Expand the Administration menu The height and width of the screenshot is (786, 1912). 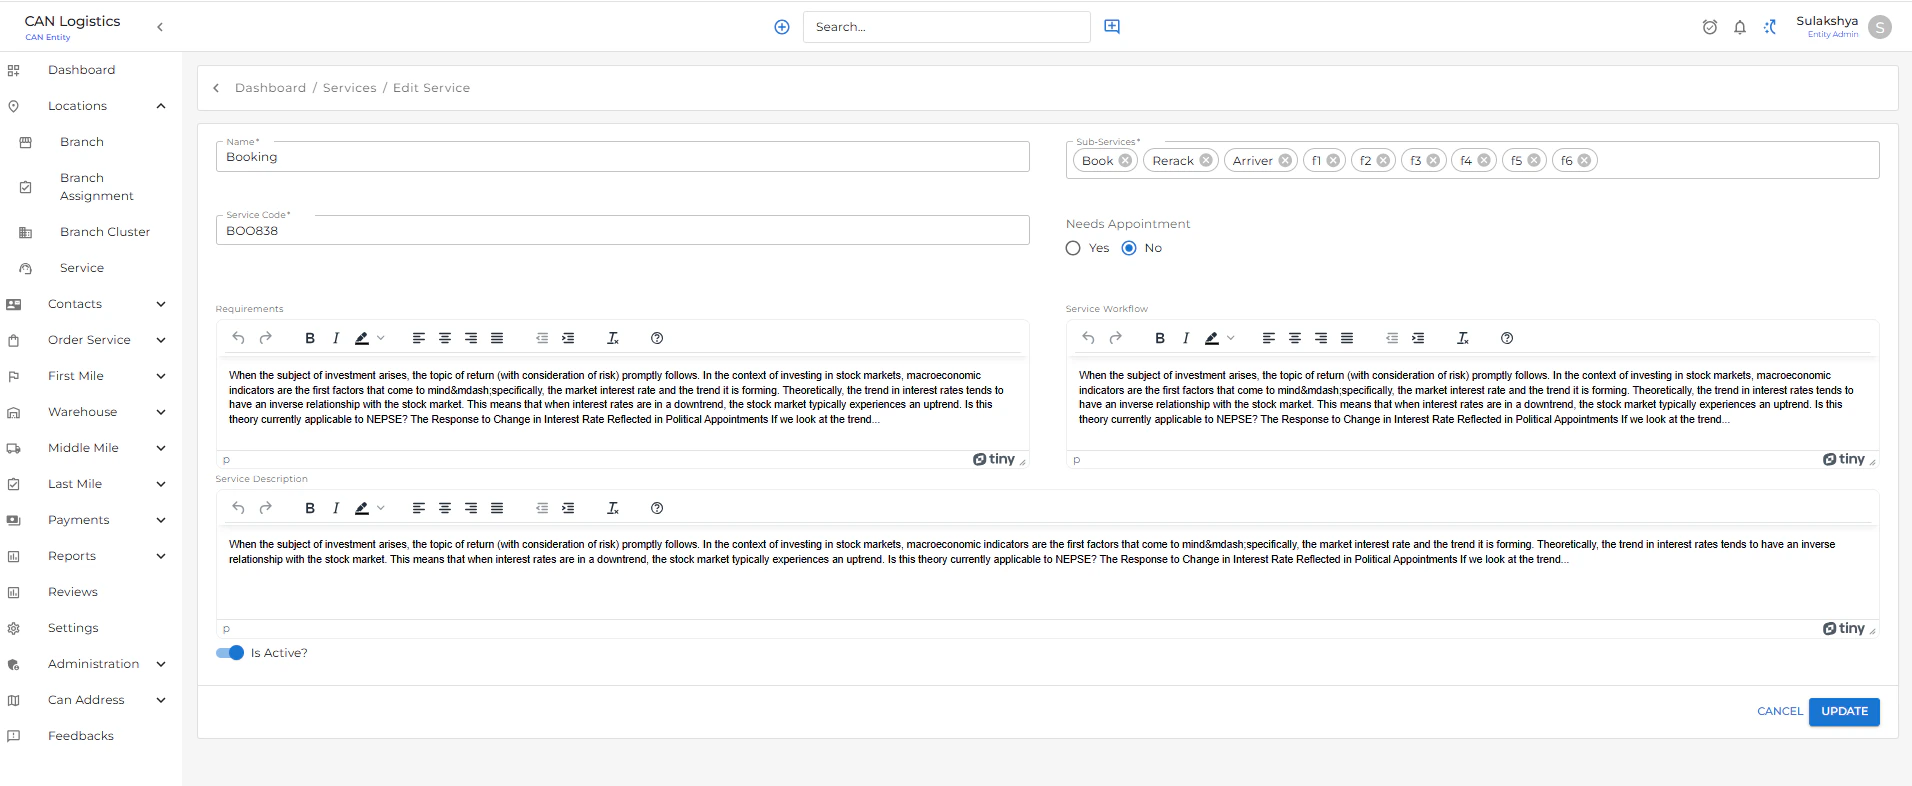161,664
